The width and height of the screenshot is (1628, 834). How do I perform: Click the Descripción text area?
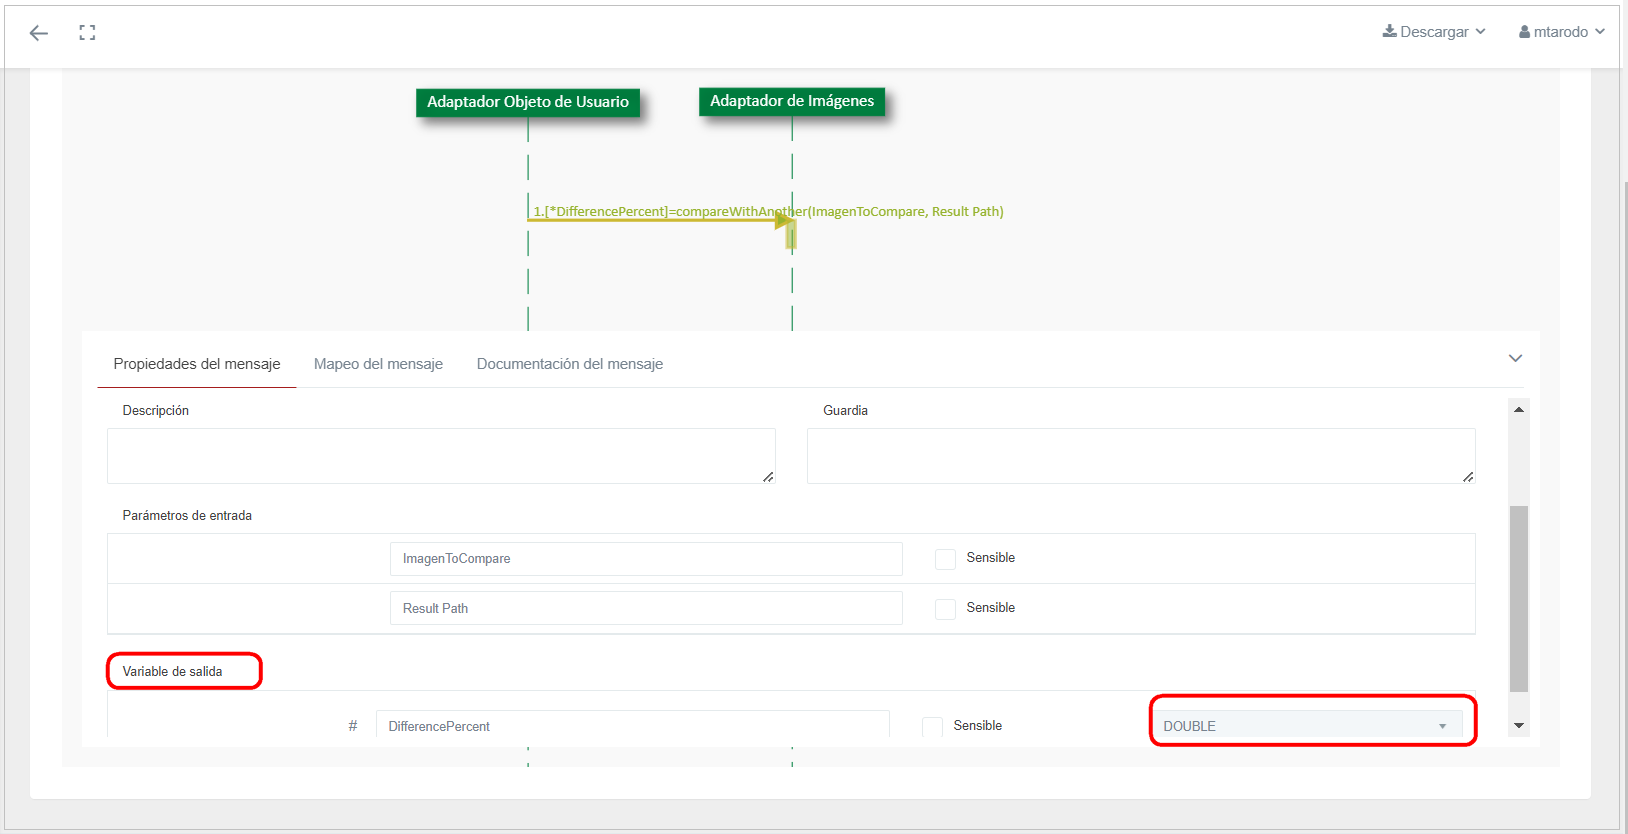[x=440, y=456]
